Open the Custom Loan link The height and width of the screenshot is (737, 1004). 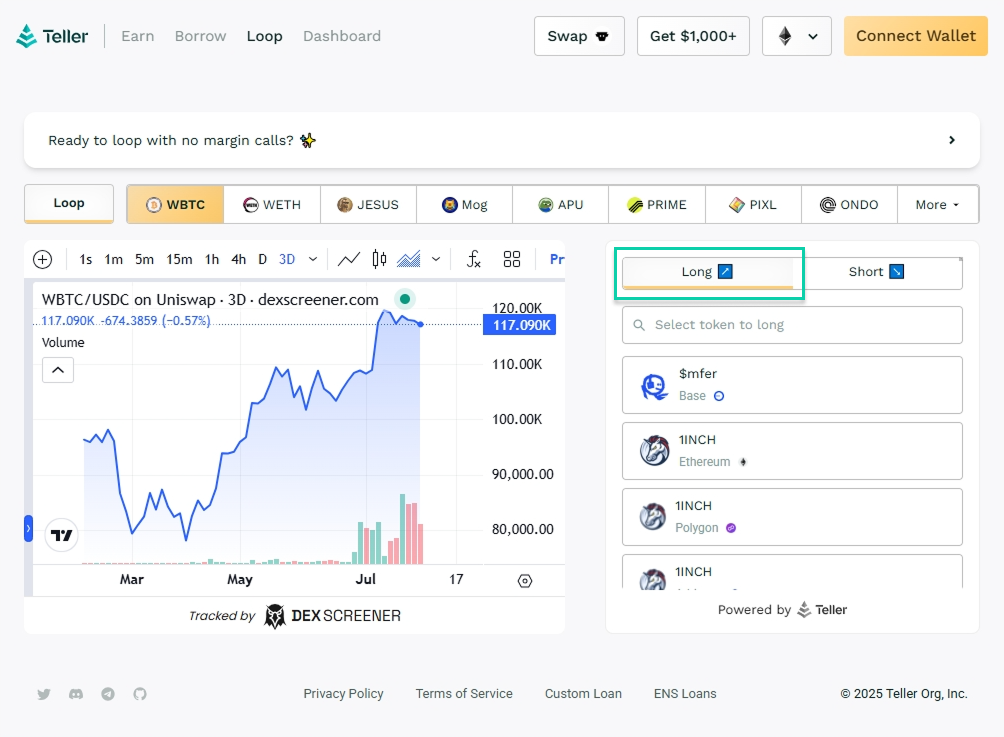click(x=583, y=694)
